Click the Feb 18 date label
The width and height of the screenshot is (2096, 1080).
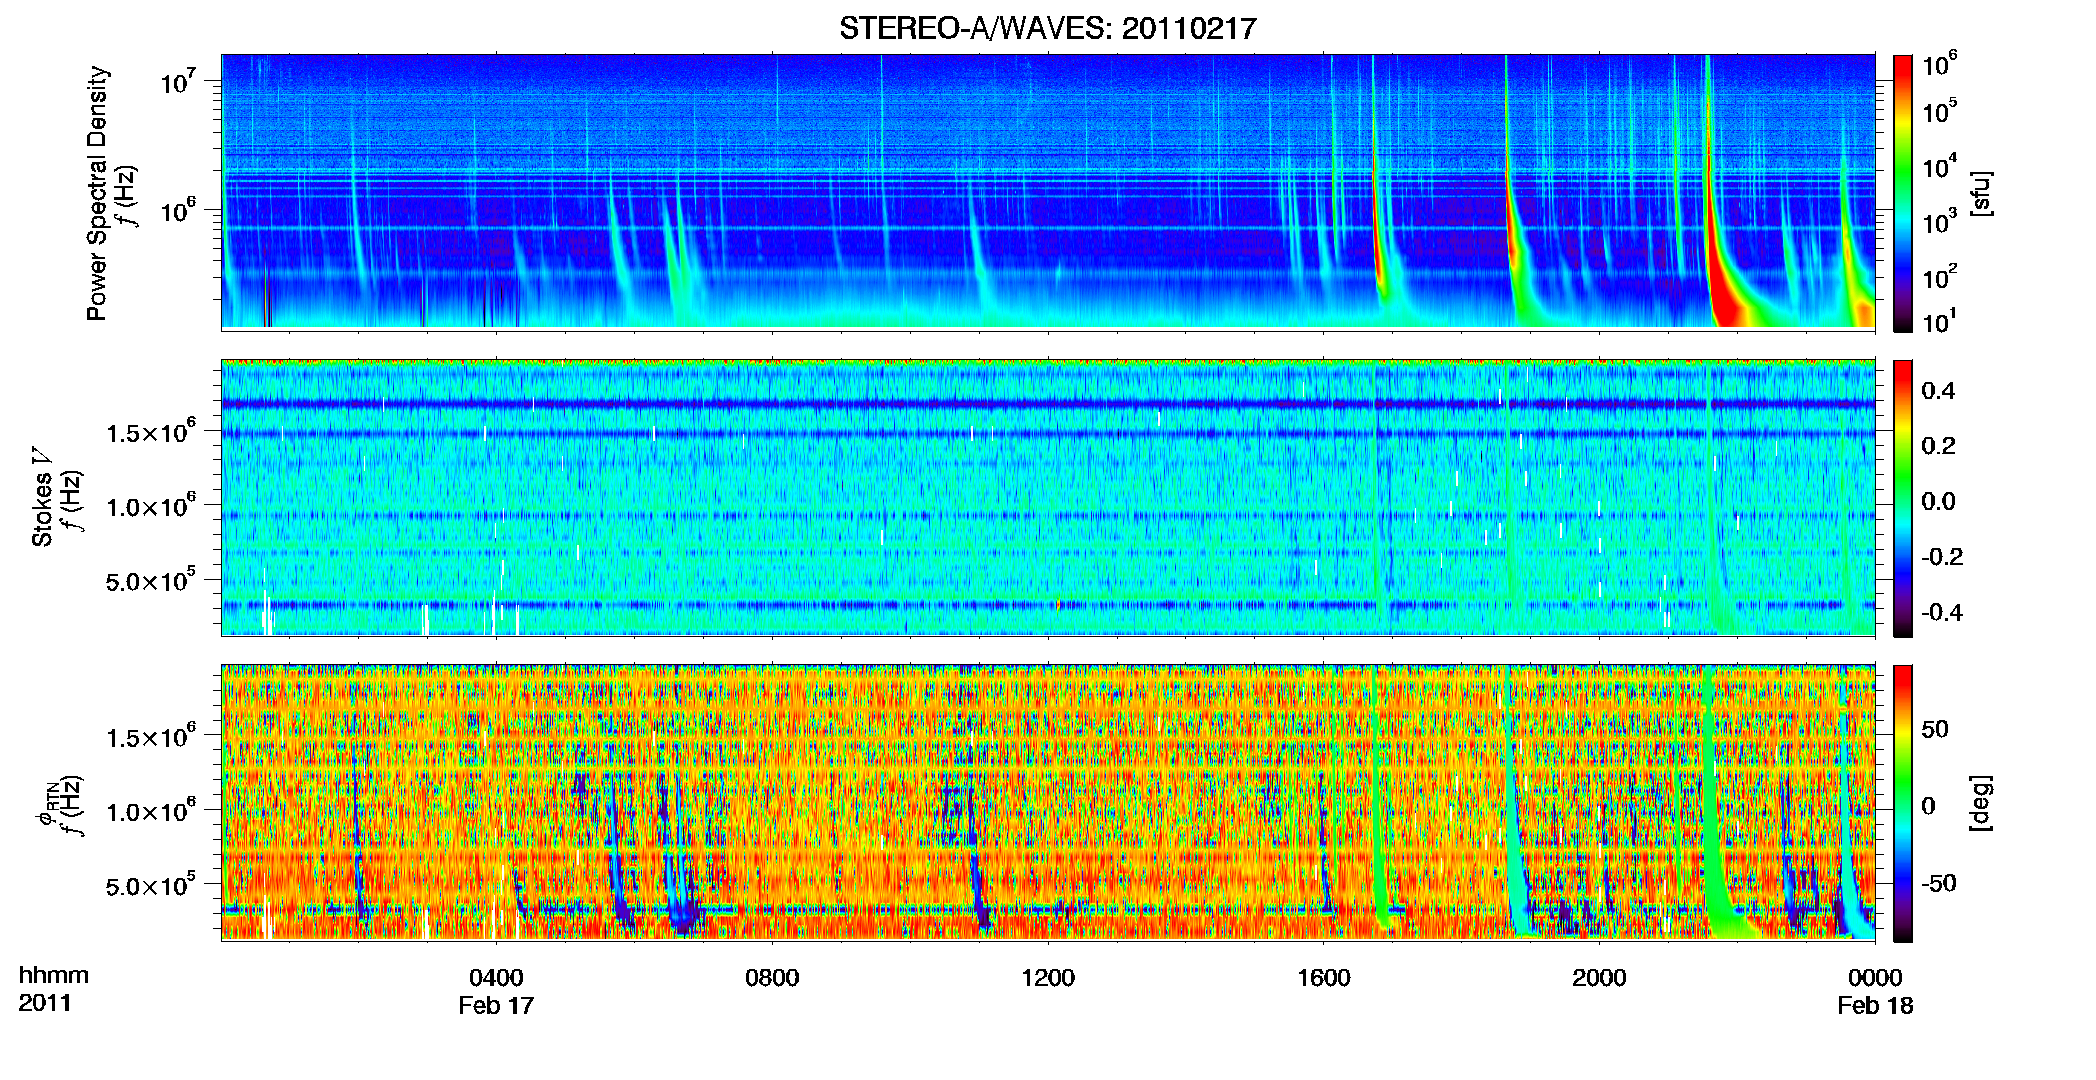click(1875, 1005)
